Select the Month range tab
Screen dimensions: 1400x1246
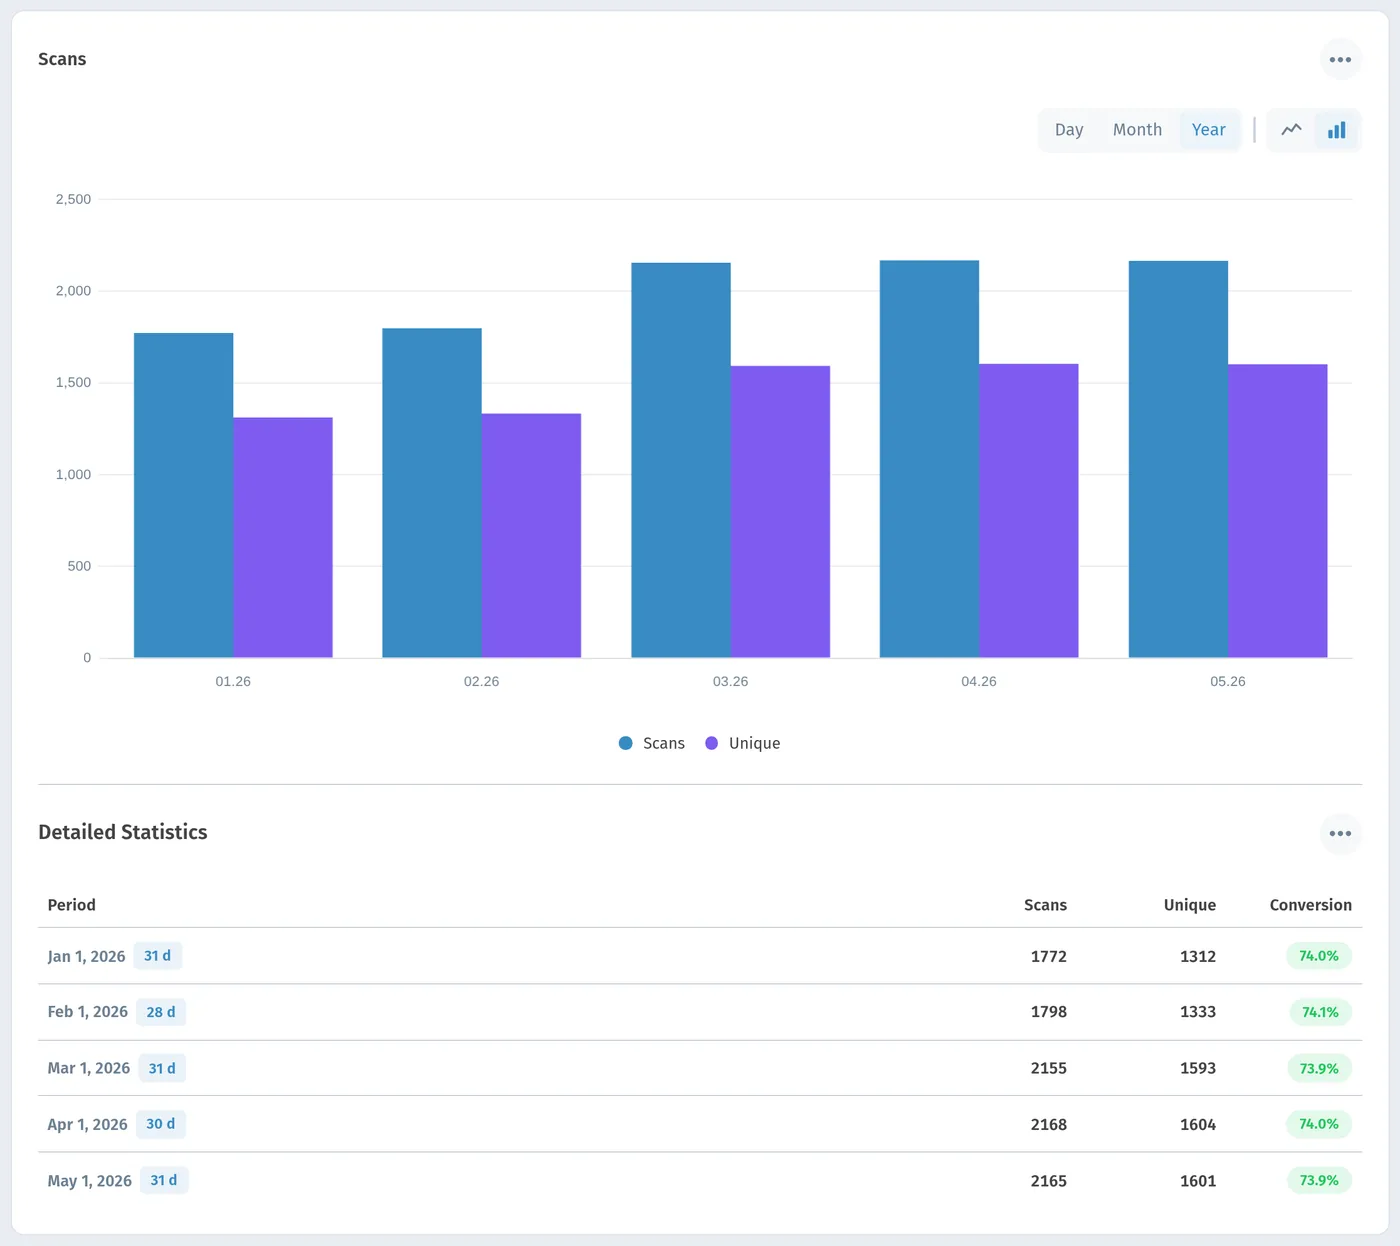click(1137, 130)
